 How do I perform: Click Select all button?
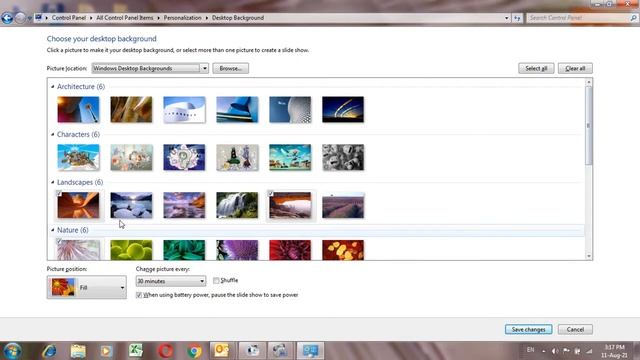tap(536, 68)
